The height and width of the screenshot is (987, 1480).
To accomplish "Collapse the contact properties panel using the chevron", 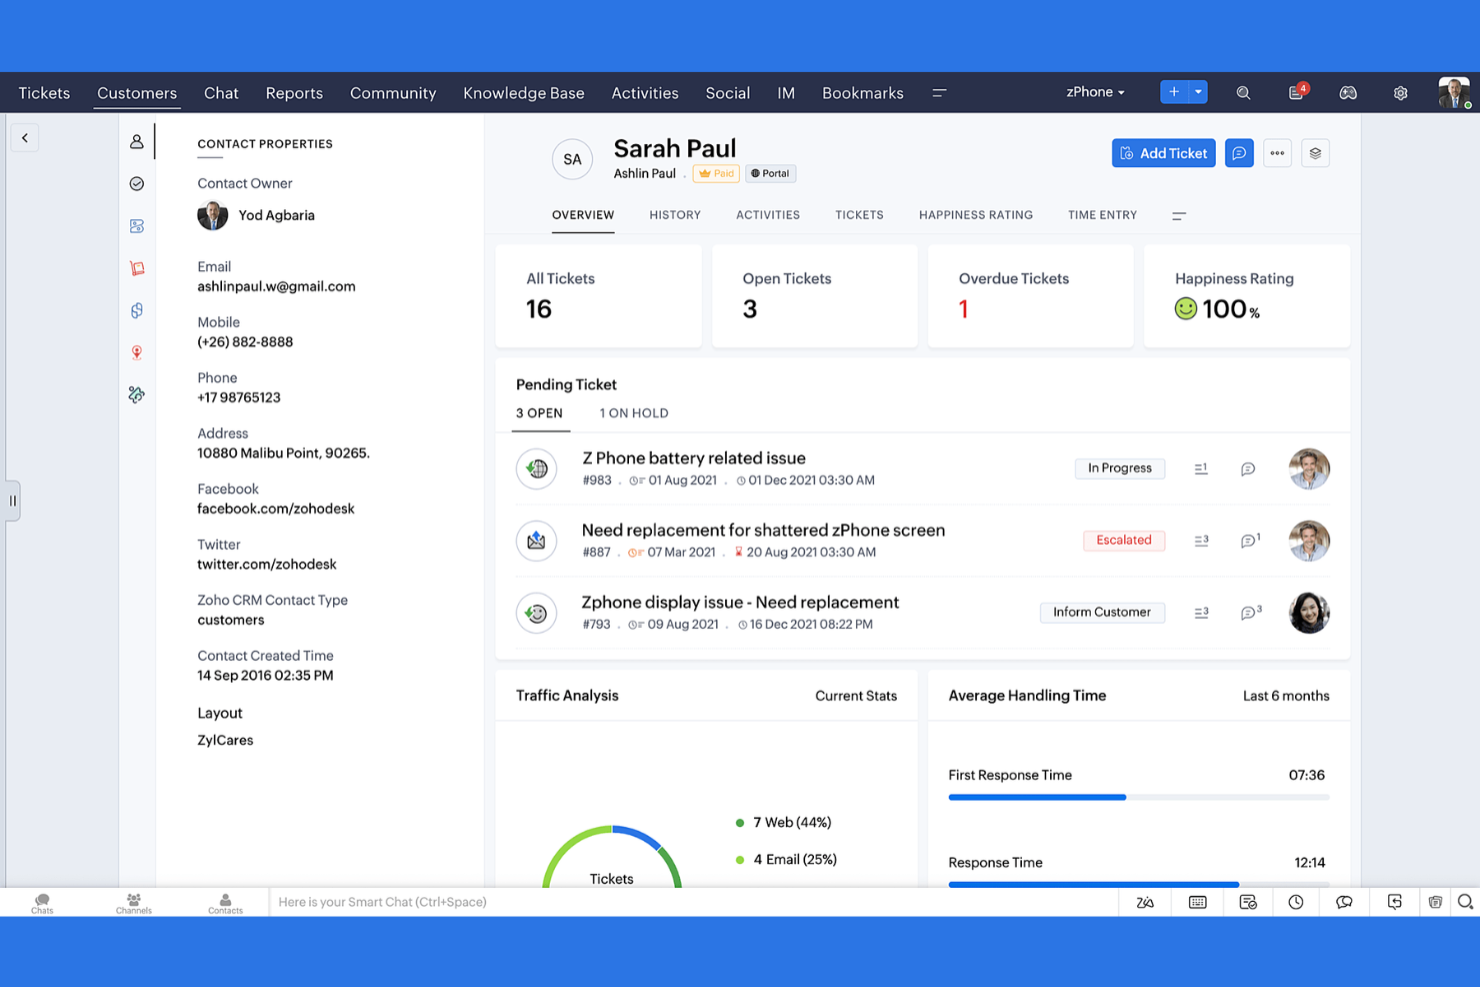I will click(x=25, y=137).
